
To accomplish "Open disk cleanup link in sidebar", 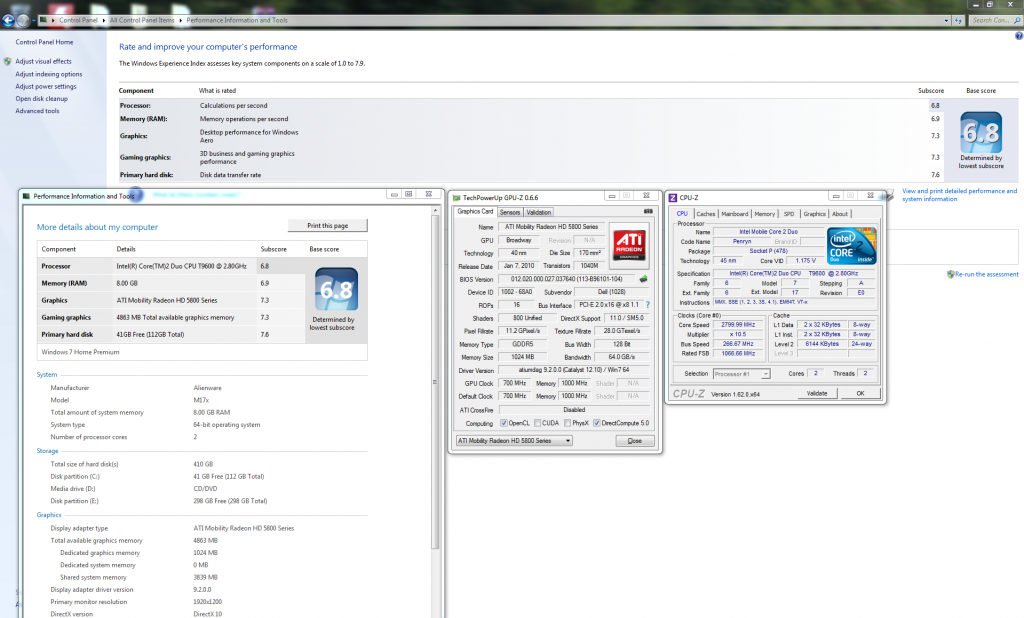I will coord(42,99).
